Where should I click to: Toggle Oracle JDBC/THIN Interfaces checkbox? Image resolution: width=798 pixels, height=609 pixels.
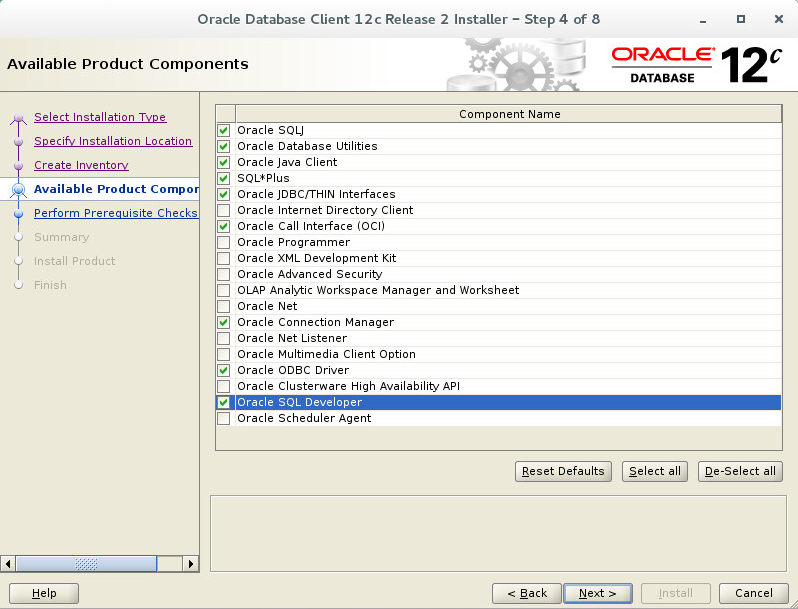coord(223,194)
